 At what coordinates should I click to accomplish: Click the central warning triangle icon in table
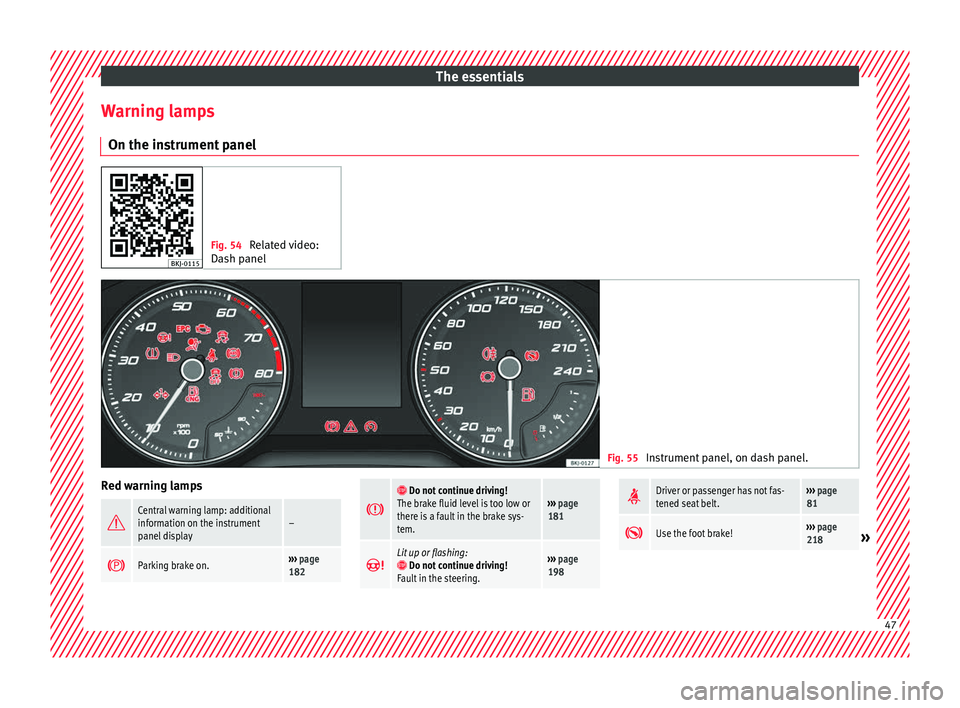[x=116, y=523]
